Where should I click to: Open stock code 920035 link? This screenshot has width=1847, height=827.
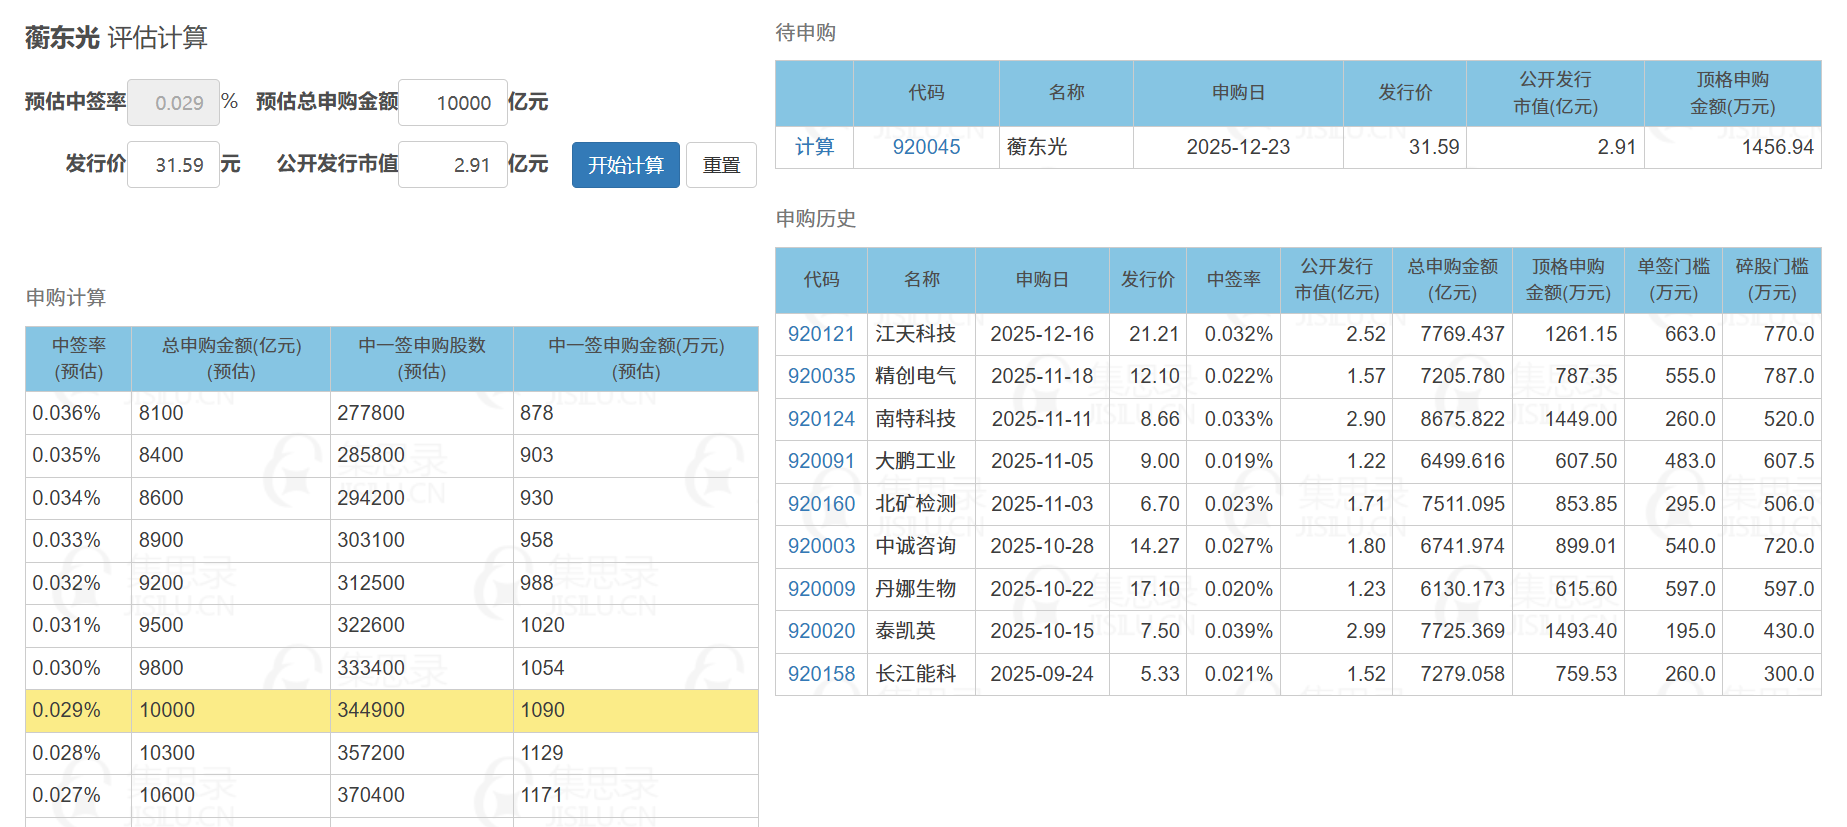[821, 376]
